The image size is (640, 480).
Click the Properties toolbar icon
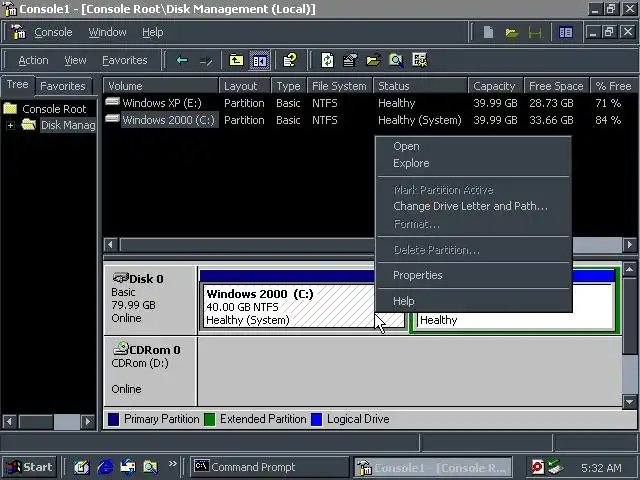click(x=350, y=60)
